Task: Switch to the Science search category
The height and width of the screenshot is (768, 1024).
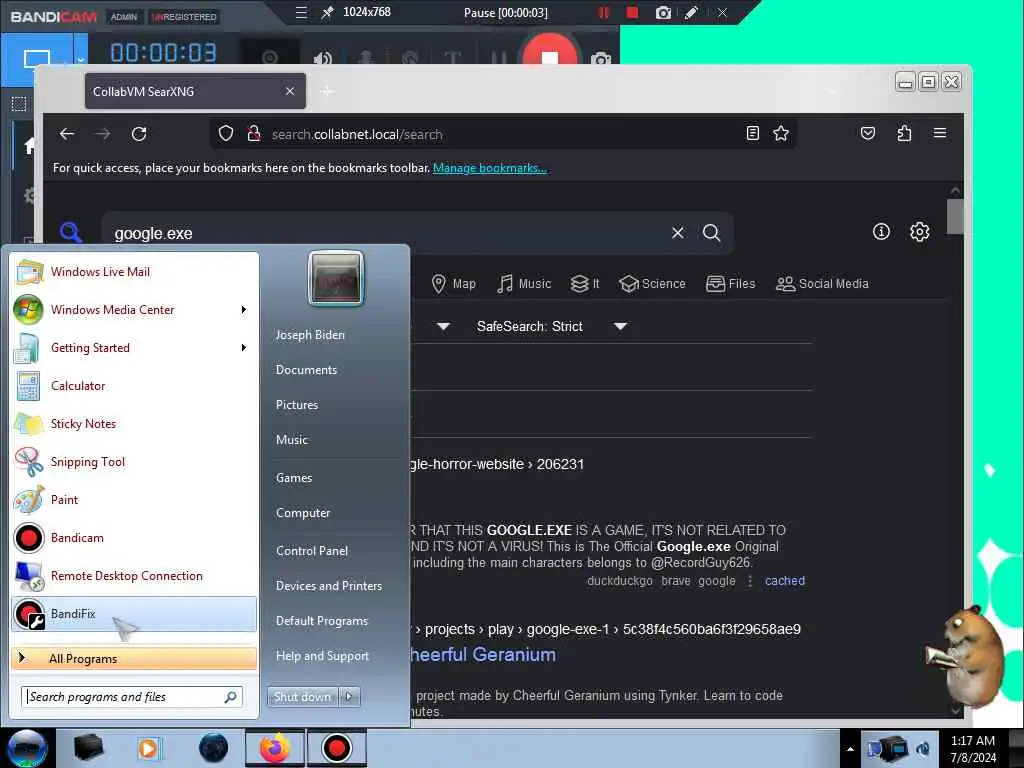Action: (652, 284)
